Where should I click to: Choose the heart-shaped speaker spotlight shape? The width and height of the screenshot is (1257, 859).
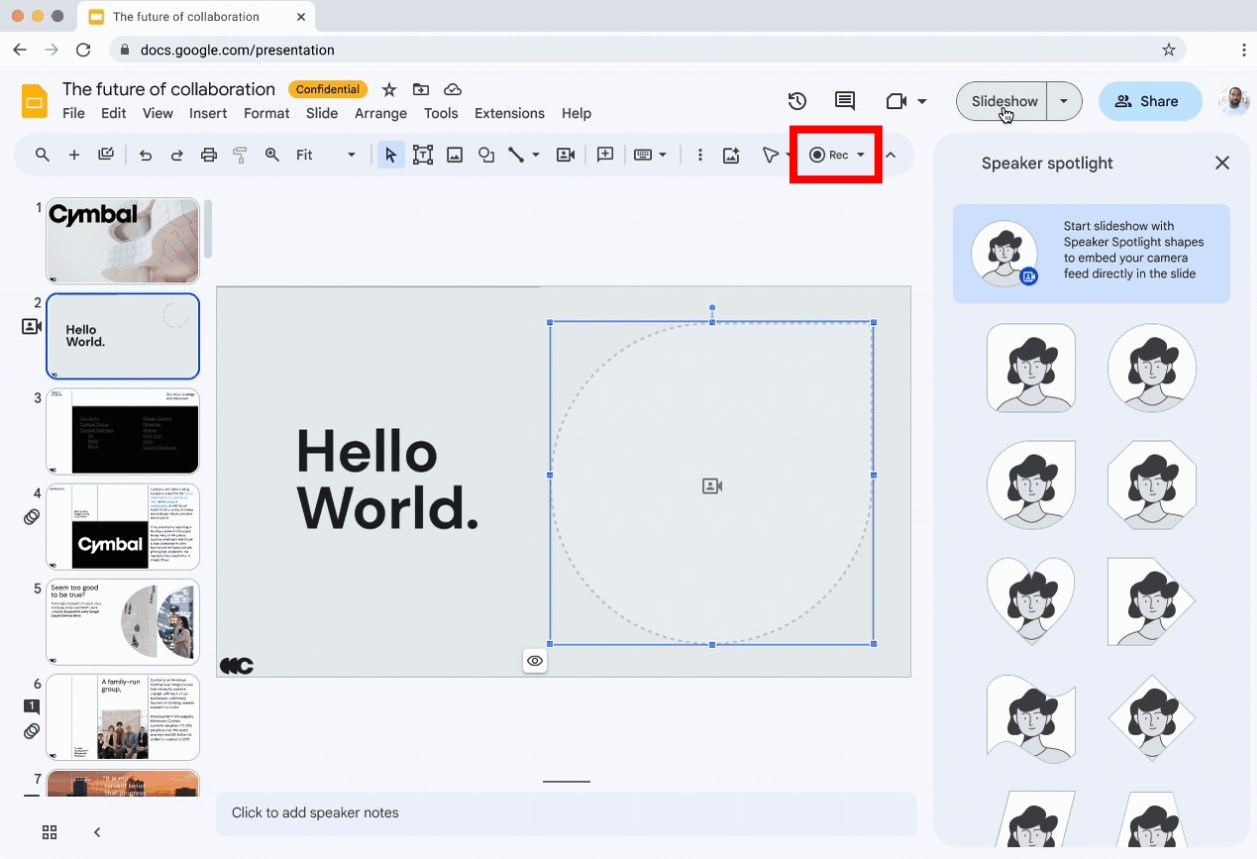(x=1031, y=600)
